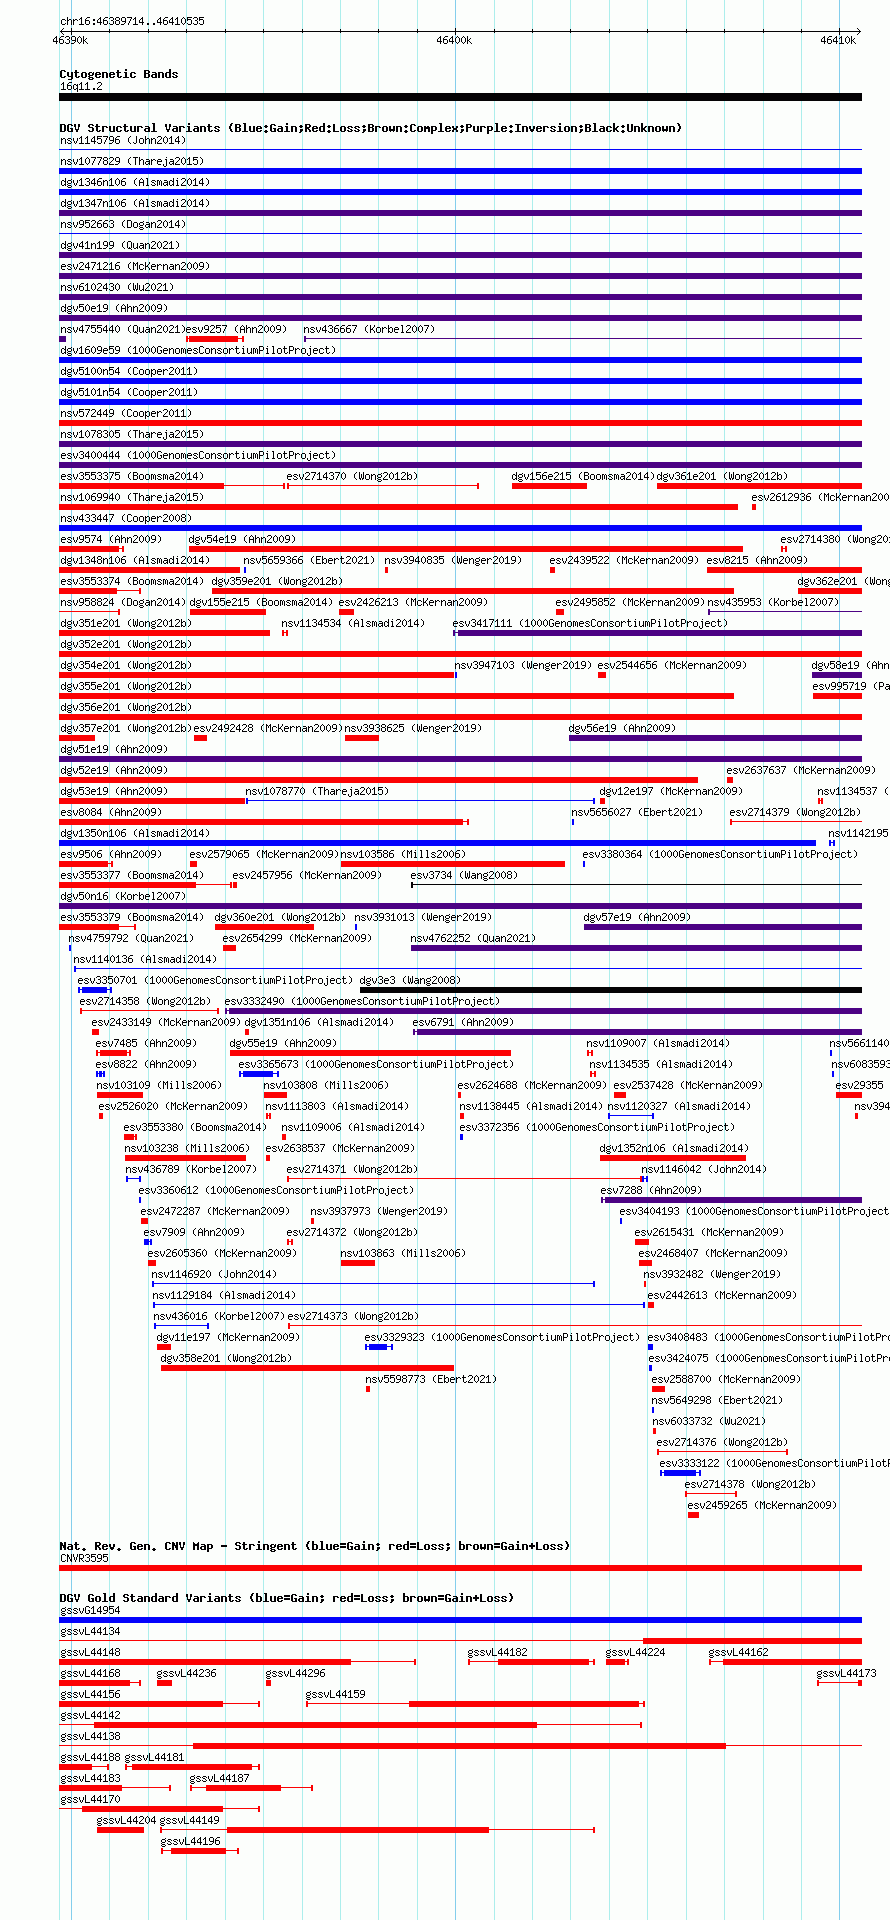Click gold standard variant gssvL44196
This screenshot has width=890, height=1920.
(191, 1841)
